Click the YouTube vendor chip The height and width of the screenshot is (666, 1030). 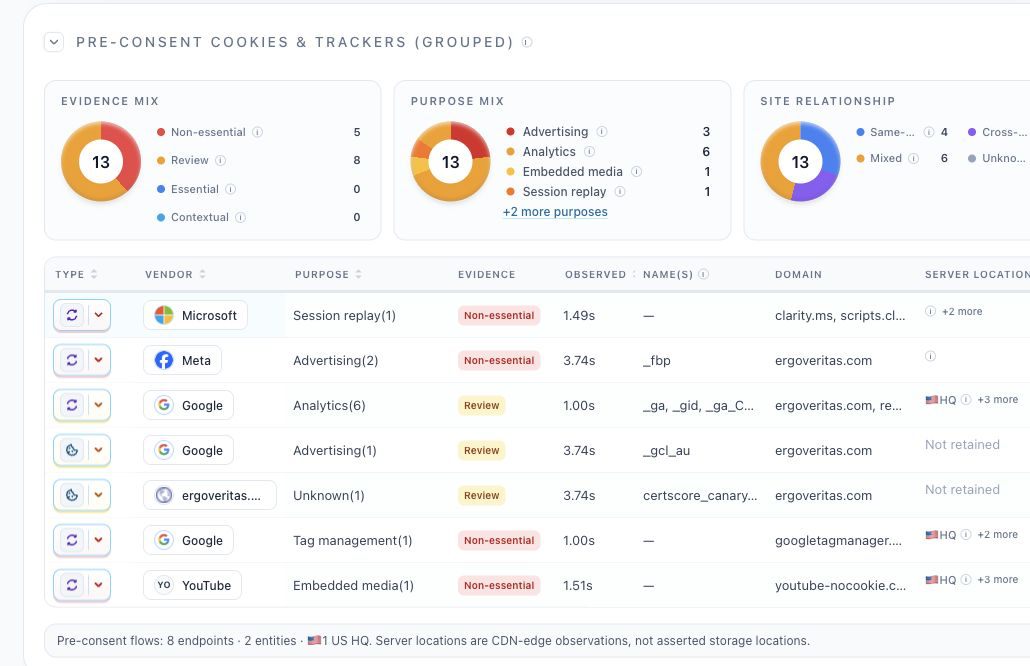pyautogui.click(x=192, y=585)
